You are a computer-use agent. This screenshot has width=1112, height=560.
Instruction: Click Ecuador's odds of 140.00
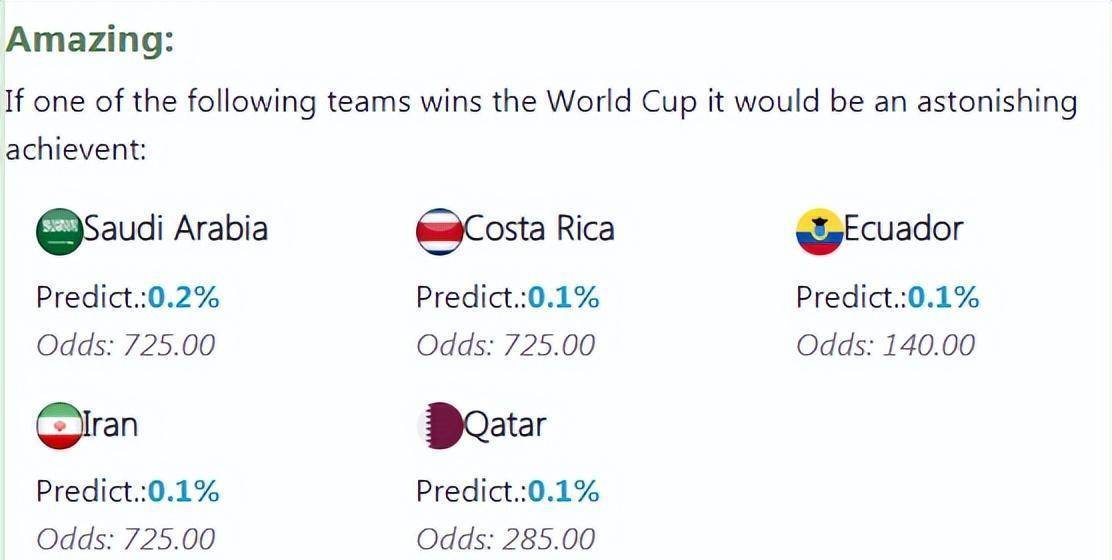[929, 345]
